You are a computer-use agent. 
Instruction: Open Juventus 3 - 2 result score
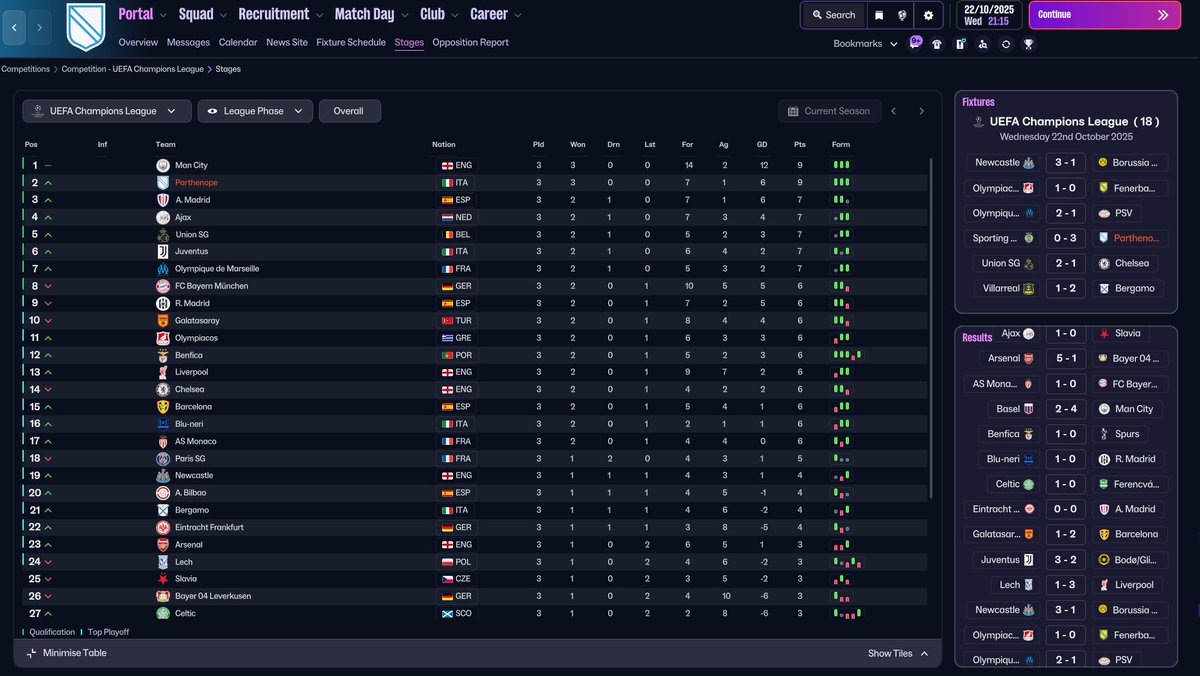(1066, 559)
